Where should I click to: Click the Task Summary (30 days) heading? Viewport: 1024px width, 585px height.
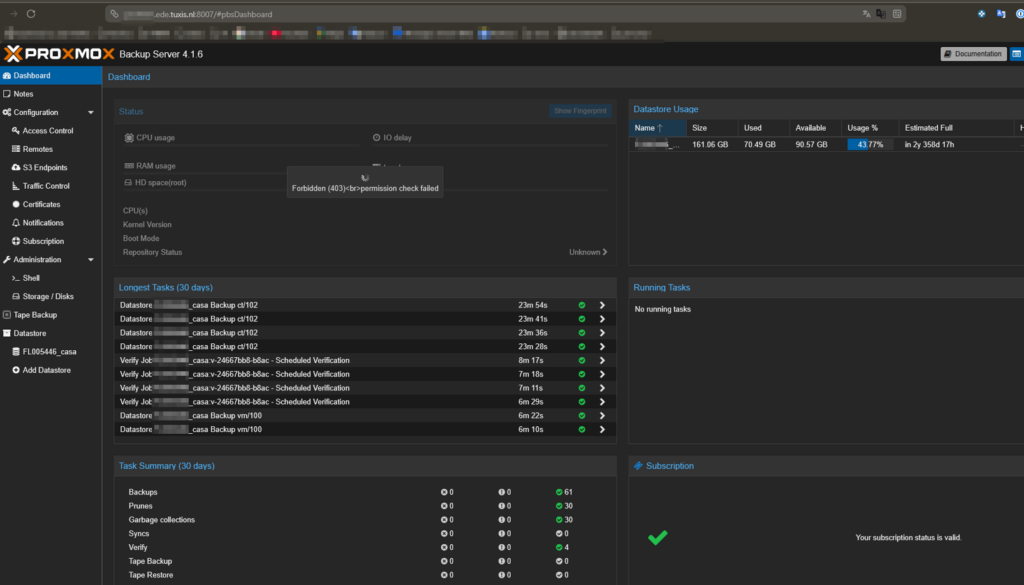pyautogui.click(x=167, y=466)
